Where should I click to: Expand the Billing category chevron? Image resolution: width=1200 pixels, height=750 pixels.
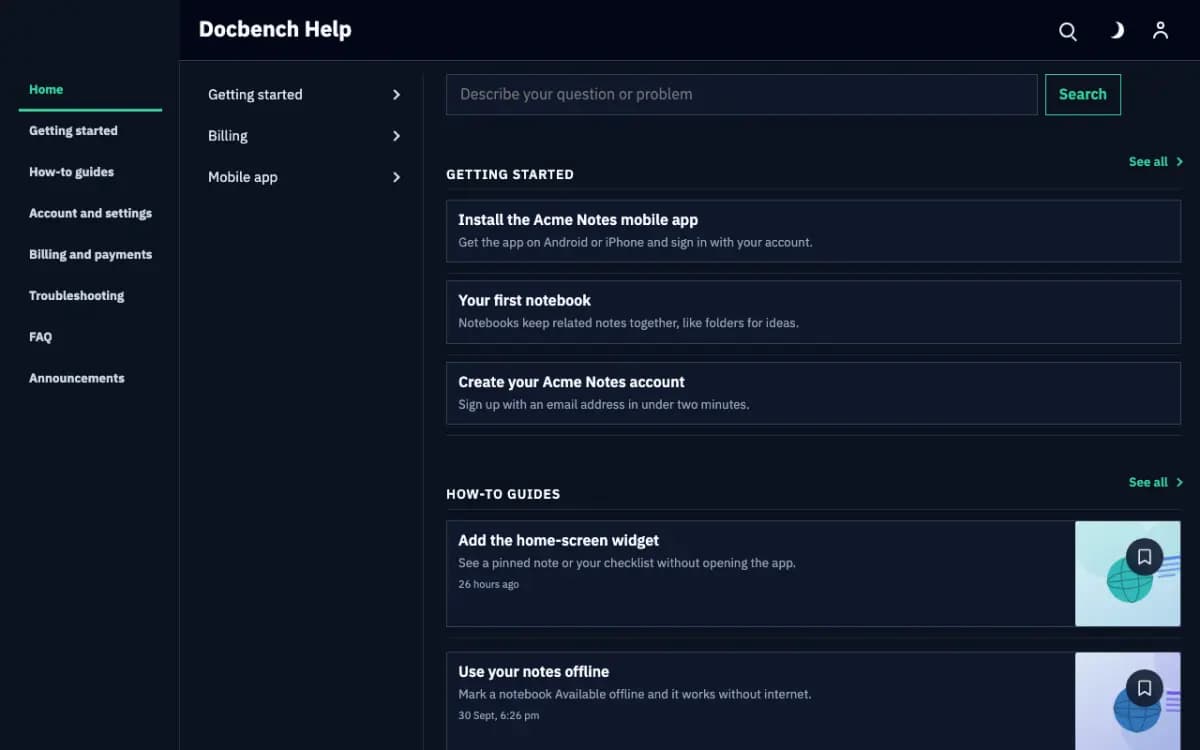tap(396, 136)
